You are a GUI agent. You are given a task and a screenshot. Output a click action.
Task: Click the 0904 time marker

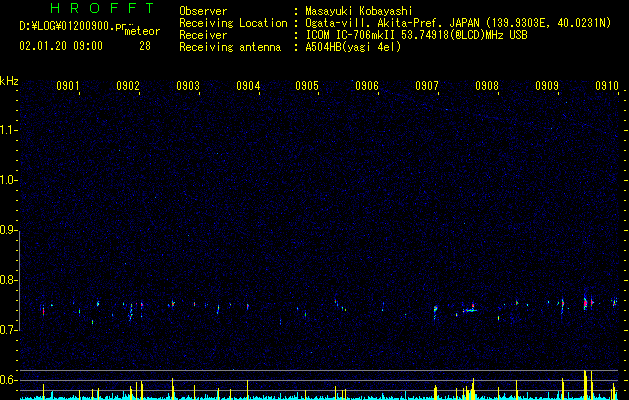(248, 86)
